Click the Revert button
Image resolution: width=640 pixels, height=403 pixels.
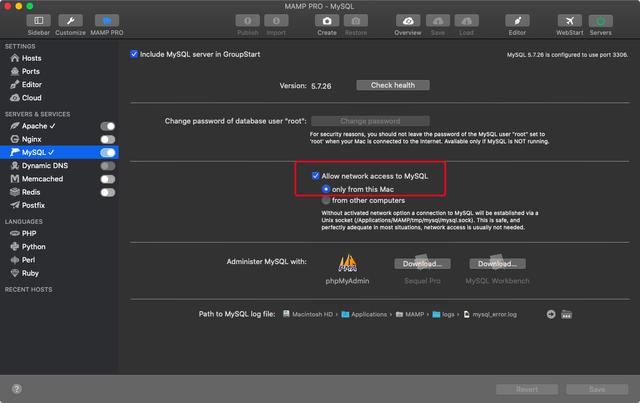coord(527,389)
